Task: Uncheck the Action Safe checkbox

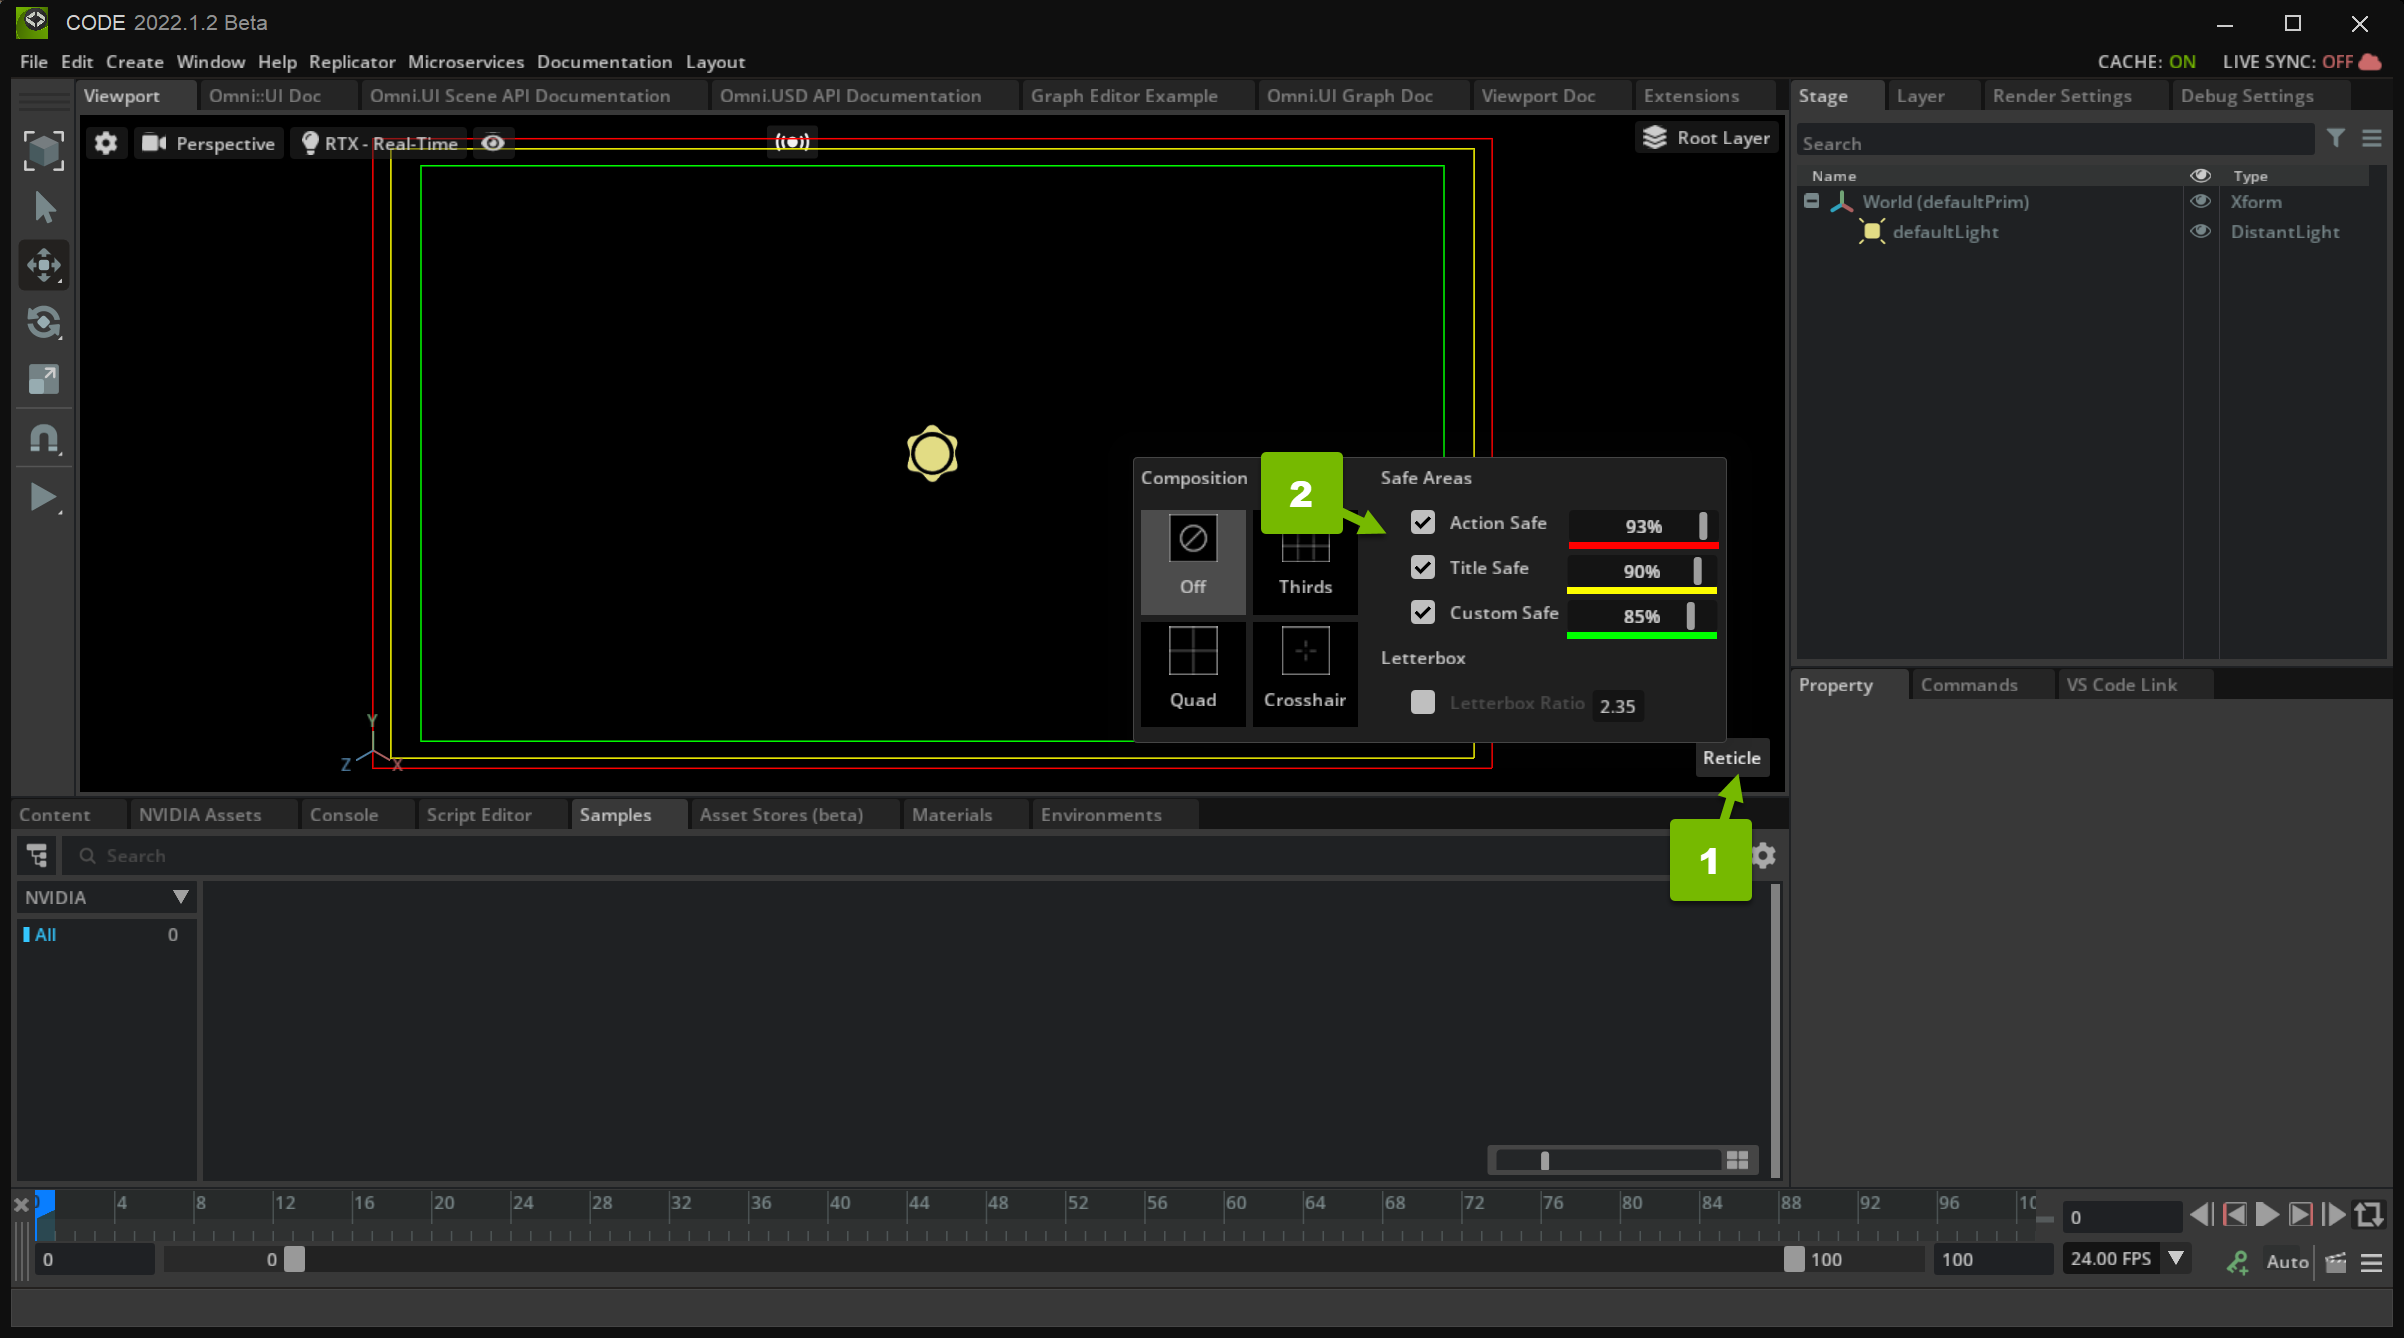Action: click(1423, 522)
